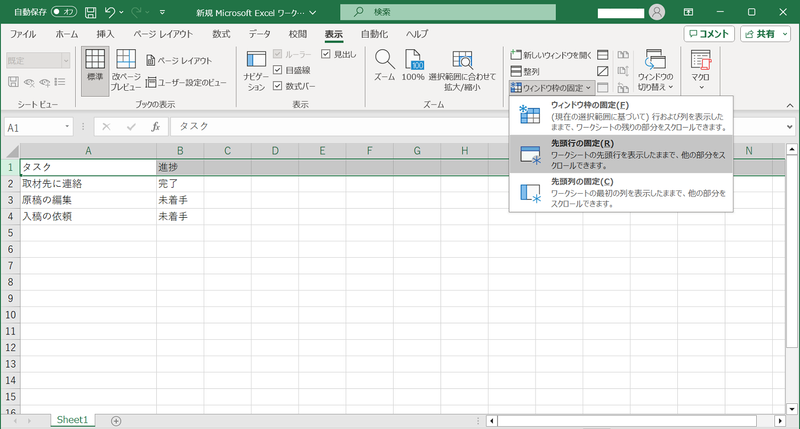Open the ホーム tab
The image size is (800, 429).
[x=67, y=34]
